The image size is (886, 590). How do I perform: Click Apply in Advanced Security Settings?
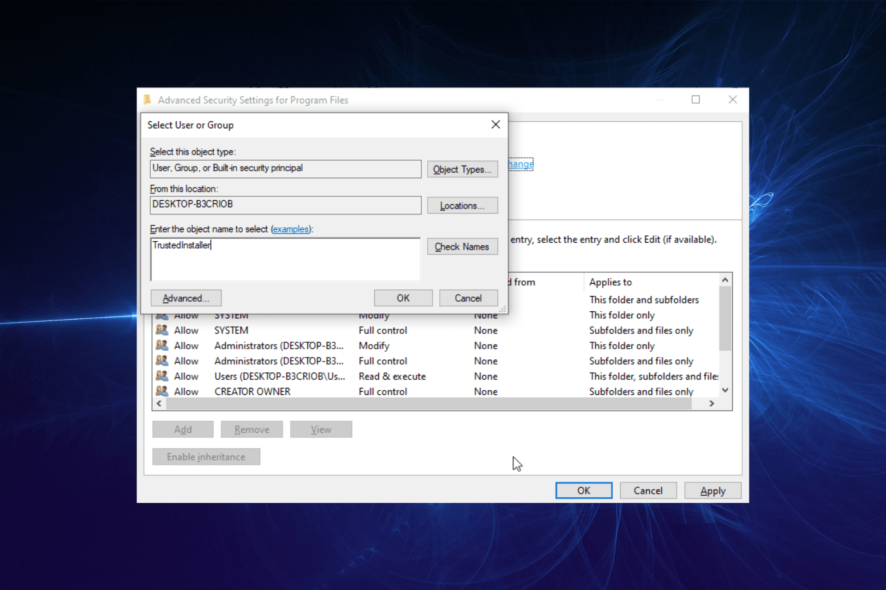tap(713, 491)
